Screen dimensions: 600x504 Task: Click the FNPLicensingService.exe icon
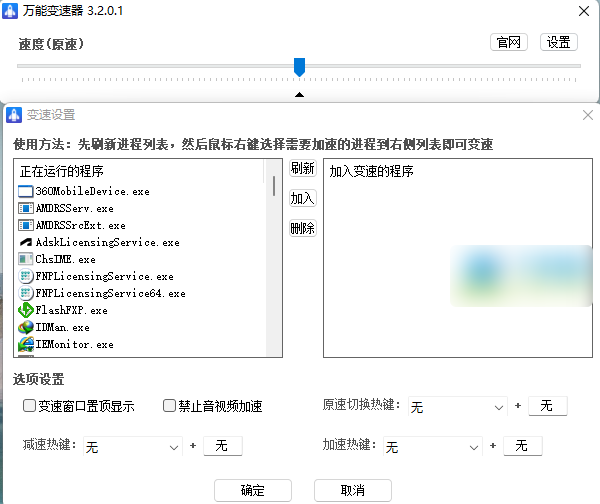coord(26,276)
